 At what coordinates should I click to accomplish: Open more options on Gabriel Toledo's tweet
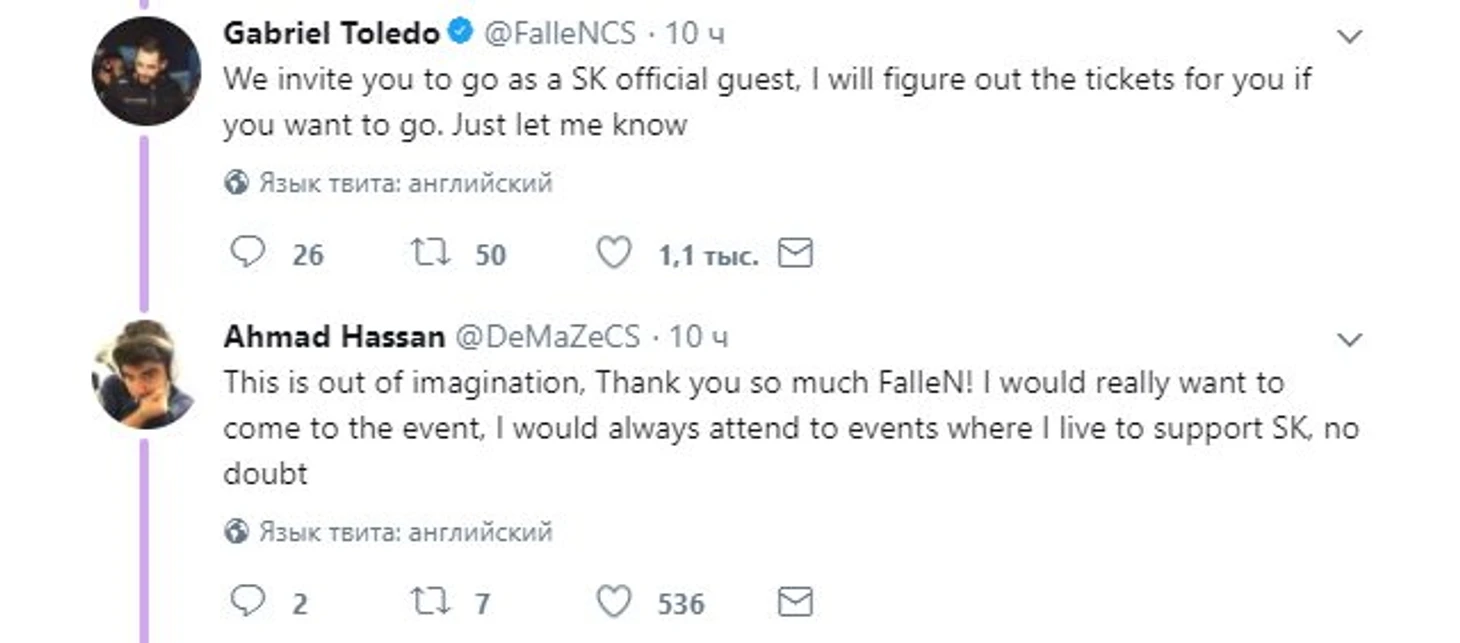(1349, 37)
